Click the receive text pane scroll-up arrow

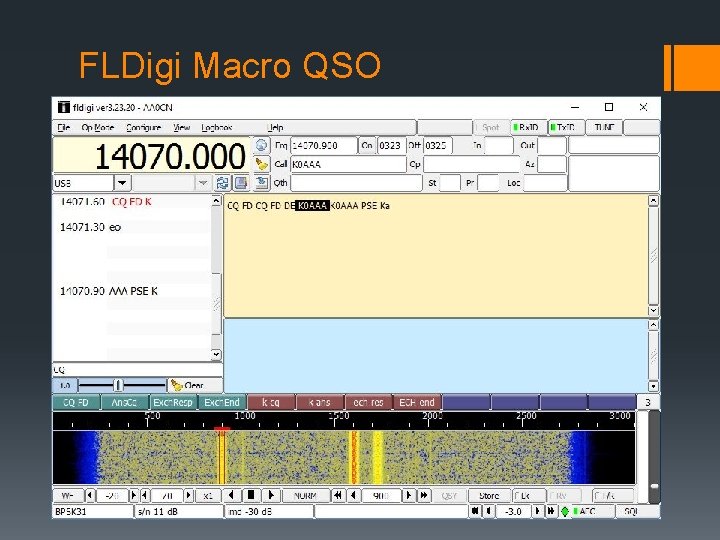(653, 201)
